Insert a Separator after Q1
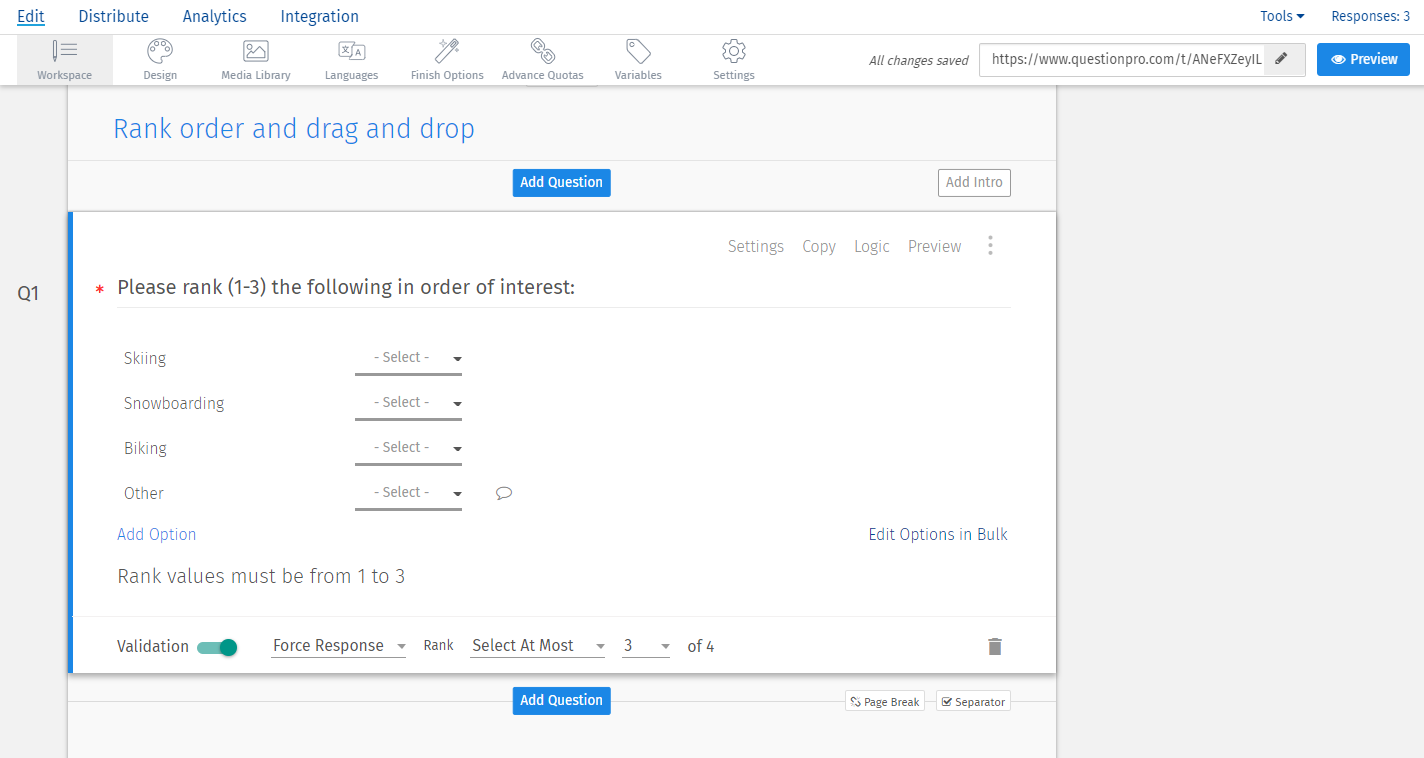The image size is (1424, 758). point(972,701)
